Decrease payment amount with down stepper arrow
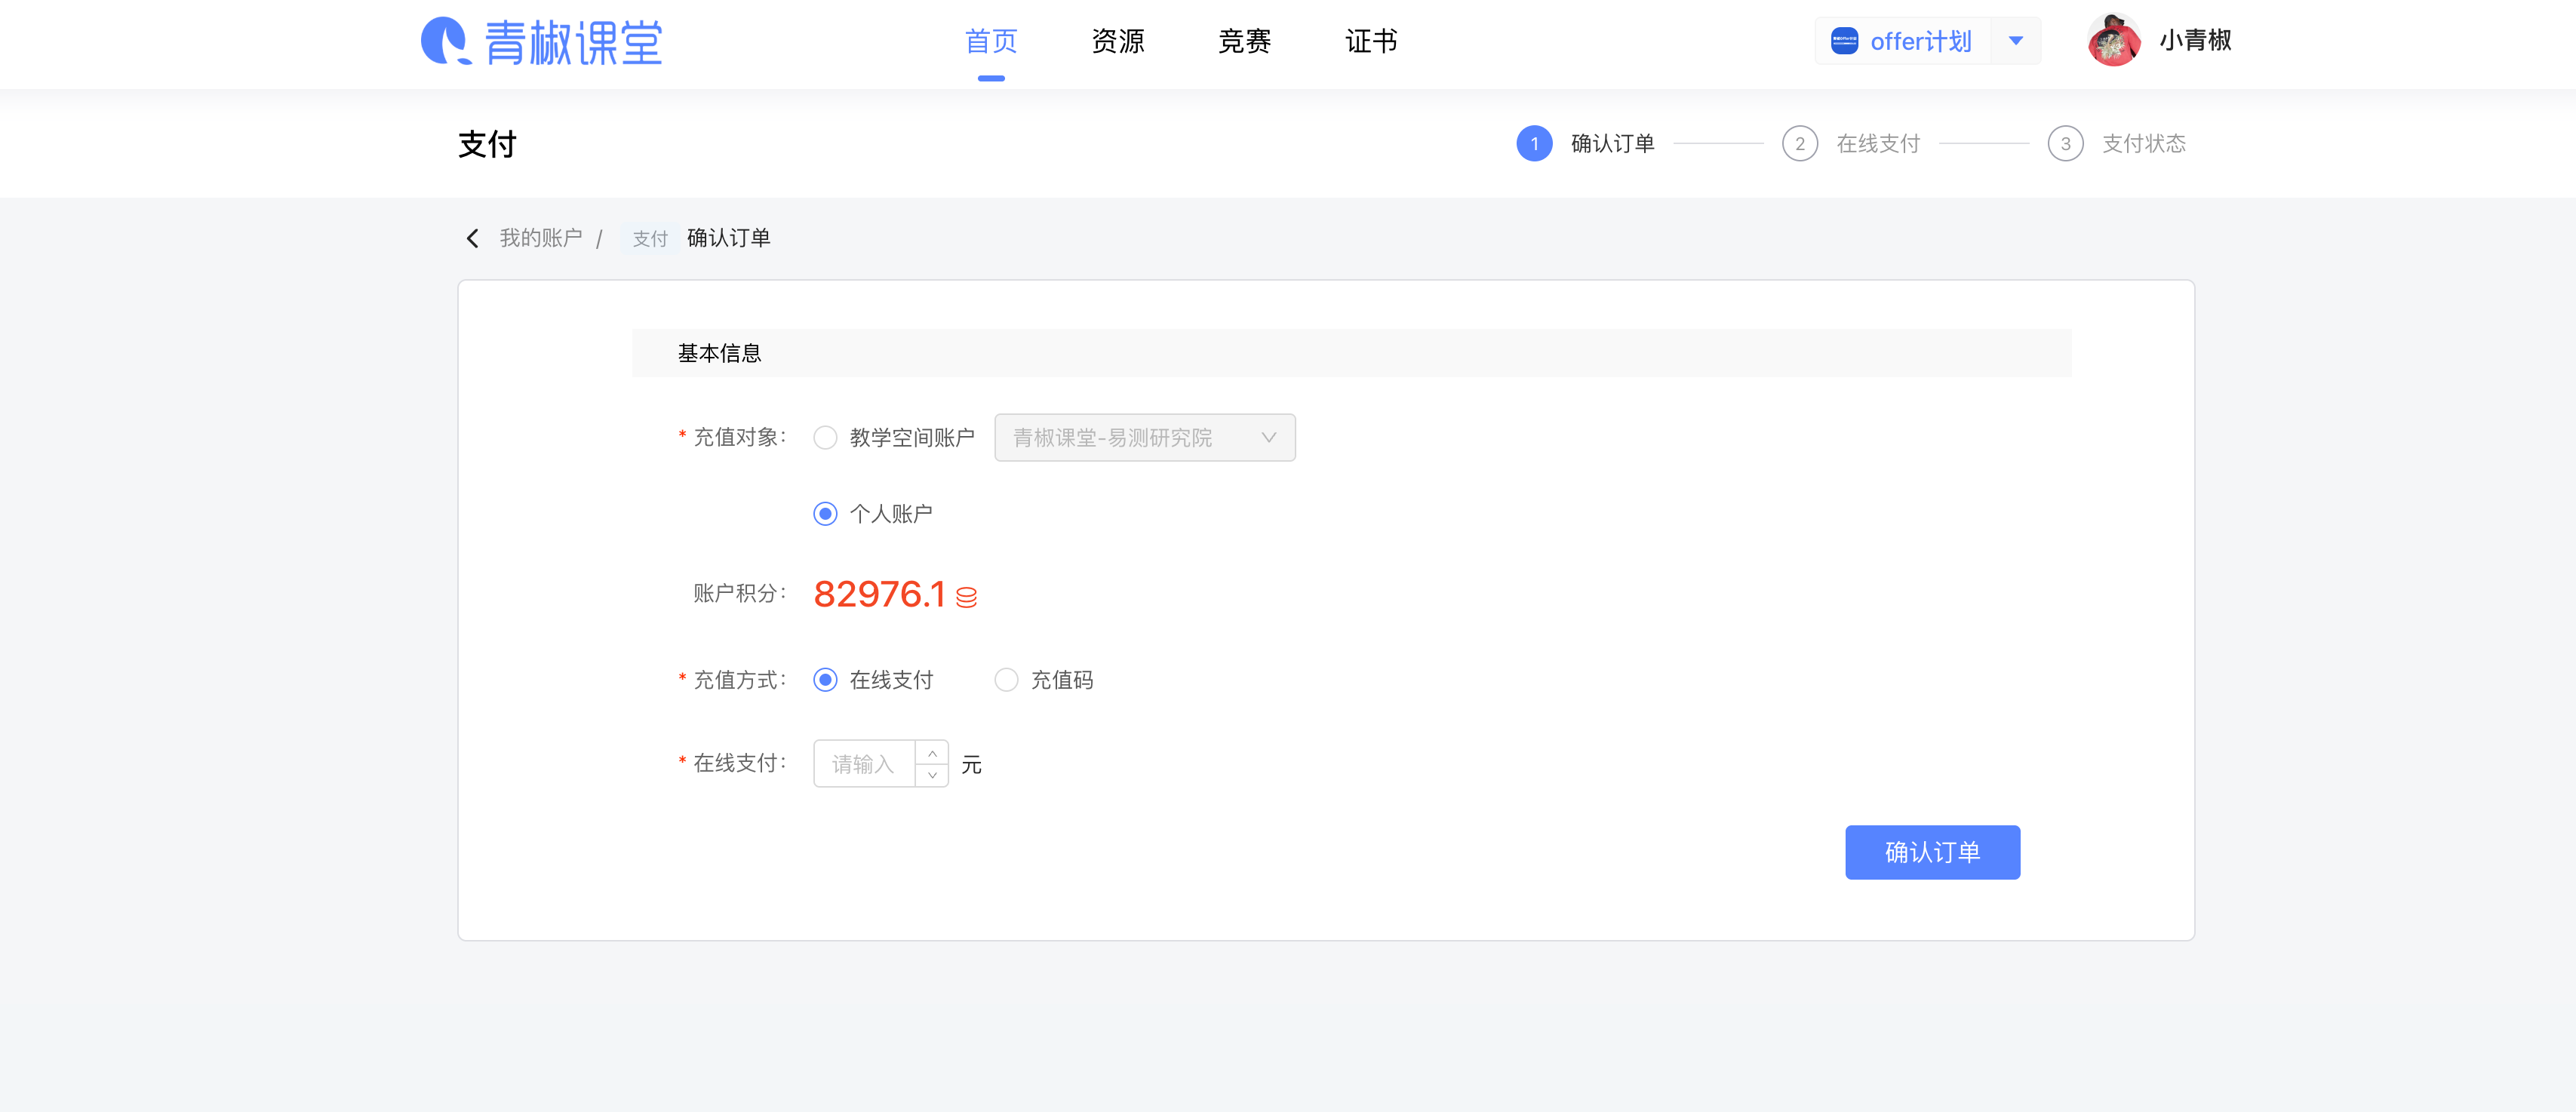The image size is (2576, 1112). point(932,775)
